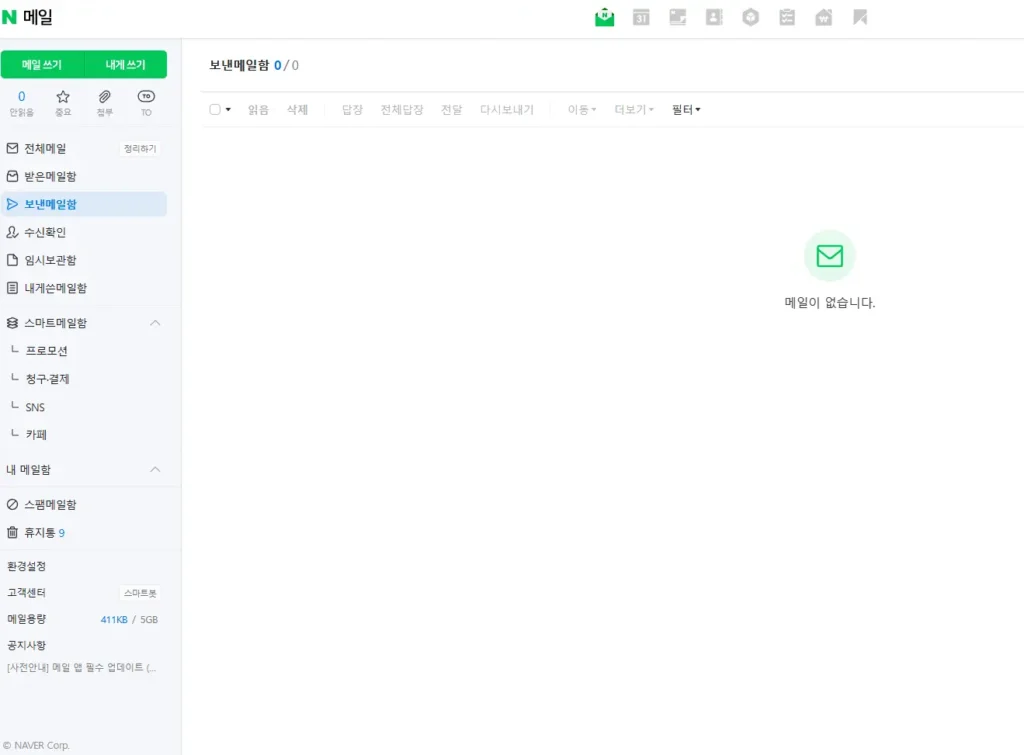Open the 받은메일함 inbox folder
This screenshot has width=1024, height=755.
click(x=49, y=176)
